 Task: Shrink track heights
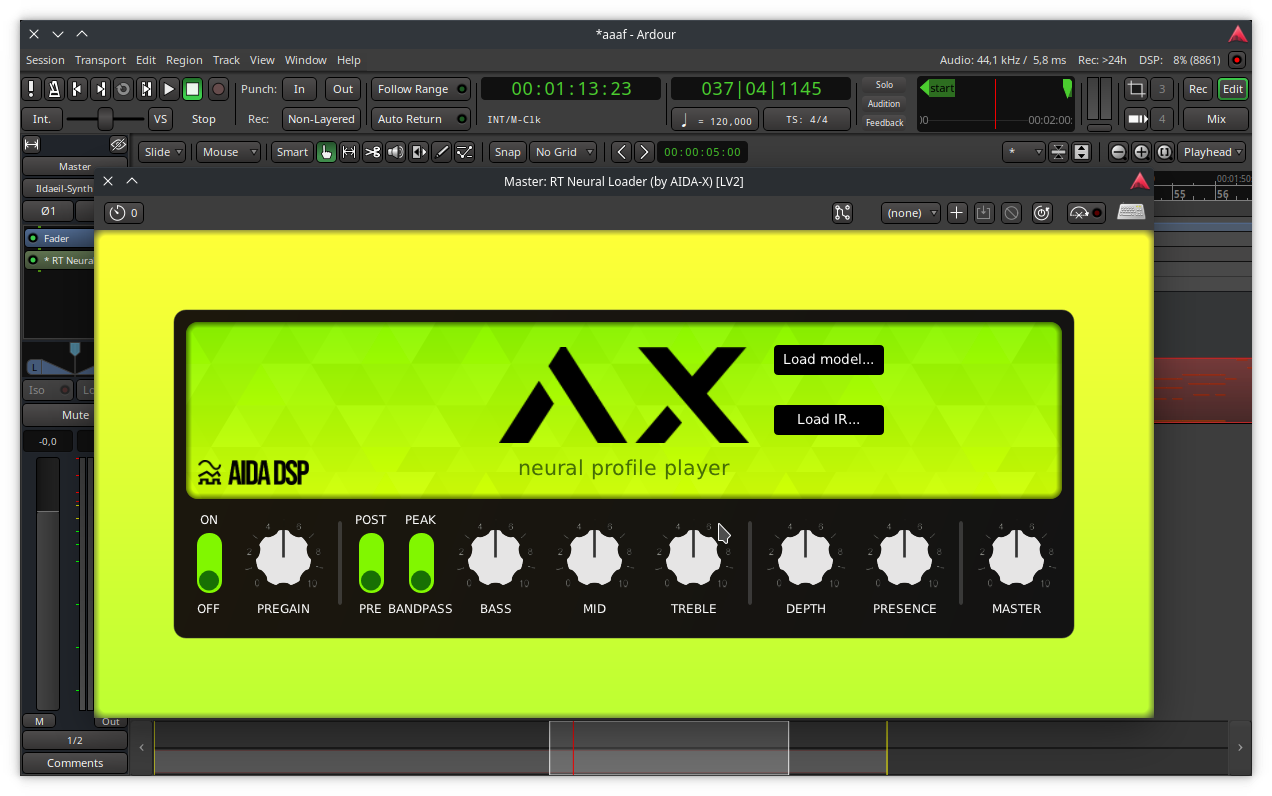click(1058, 152)
